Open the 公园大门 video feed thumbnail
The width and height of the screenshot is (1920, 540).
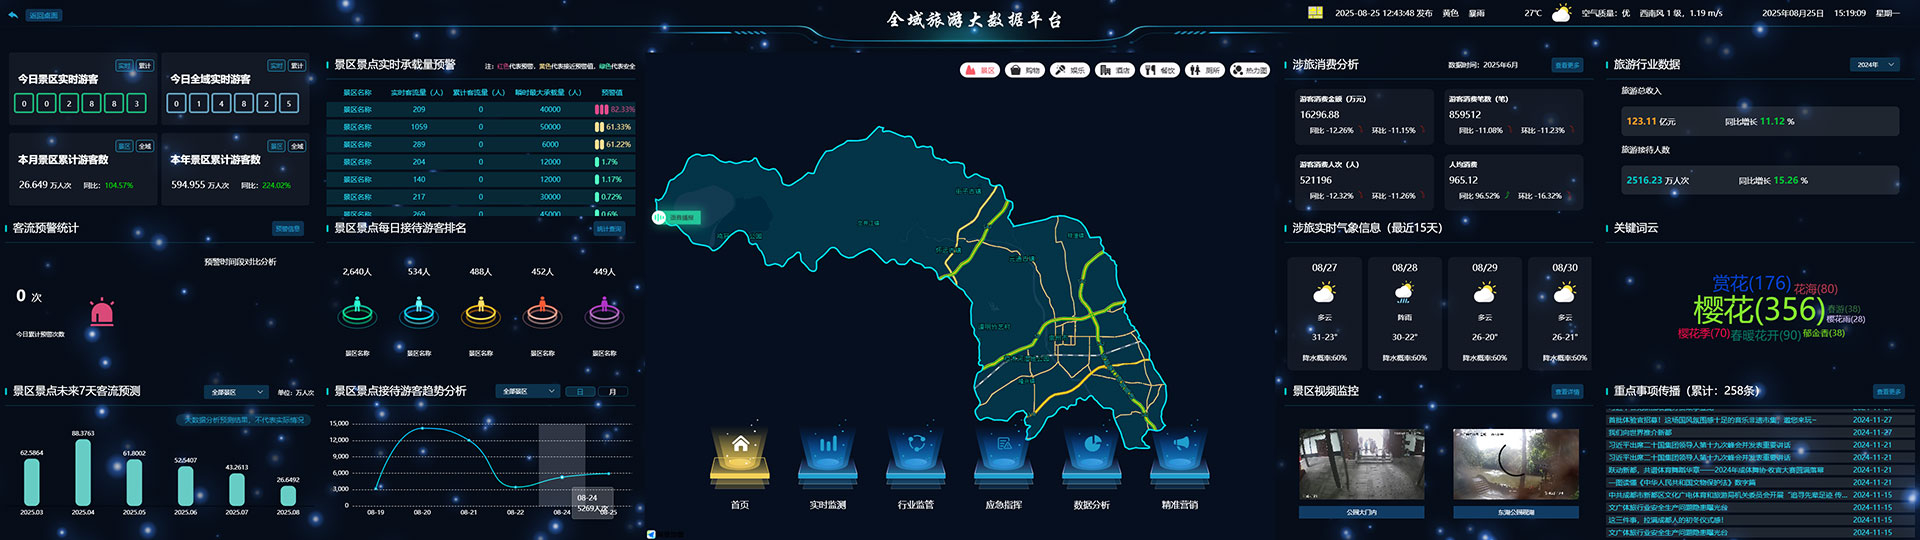(1361, 464)
